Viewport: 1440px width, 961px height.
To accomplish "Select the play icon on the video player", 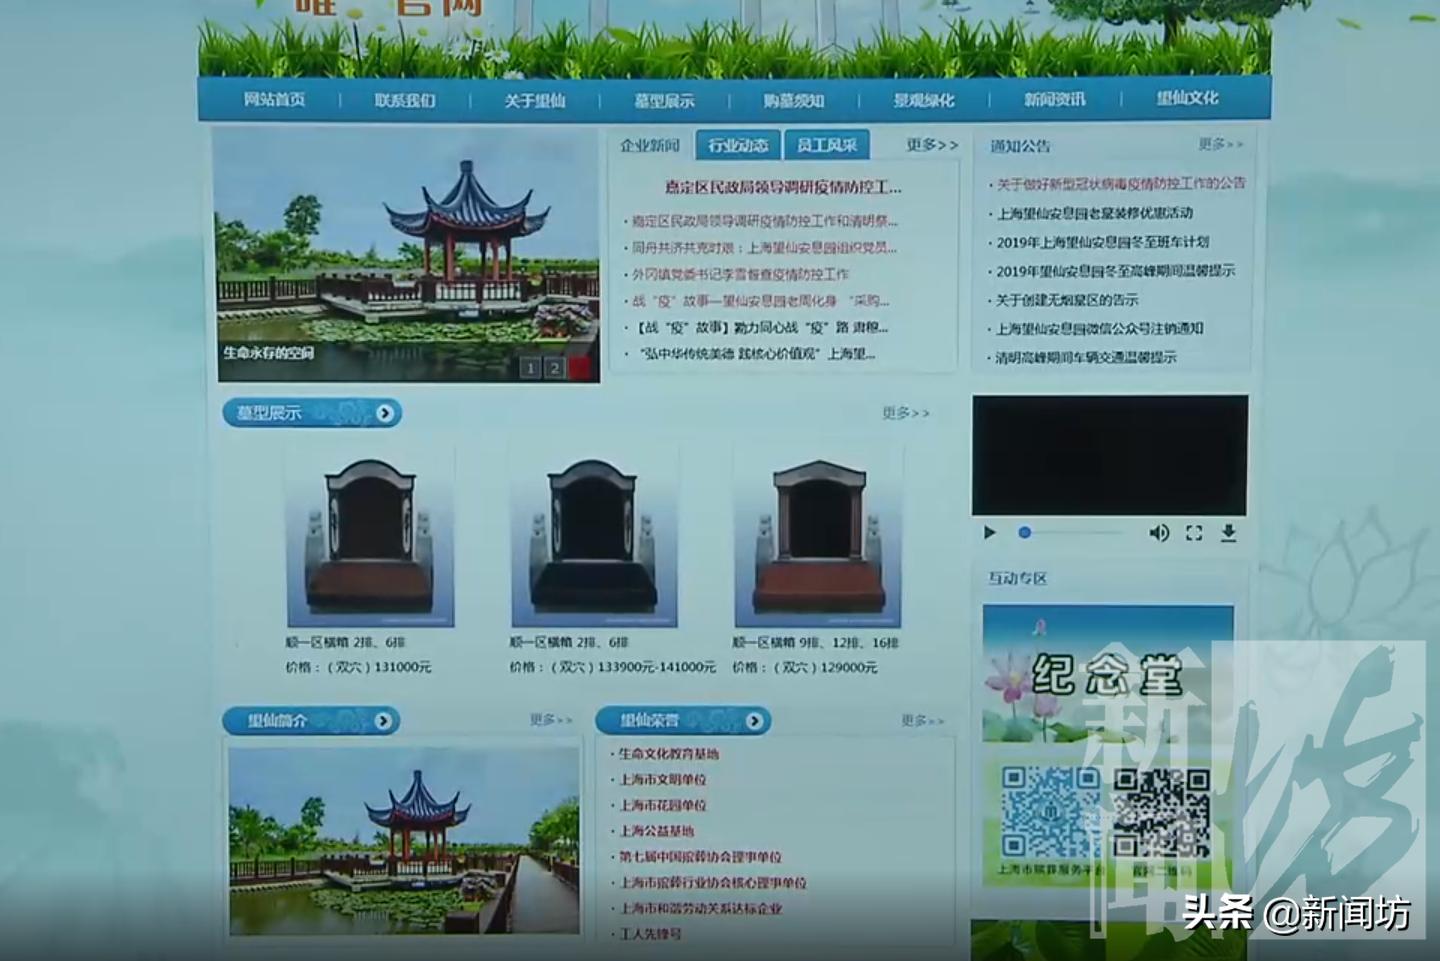I will click(x=990, y=533).
